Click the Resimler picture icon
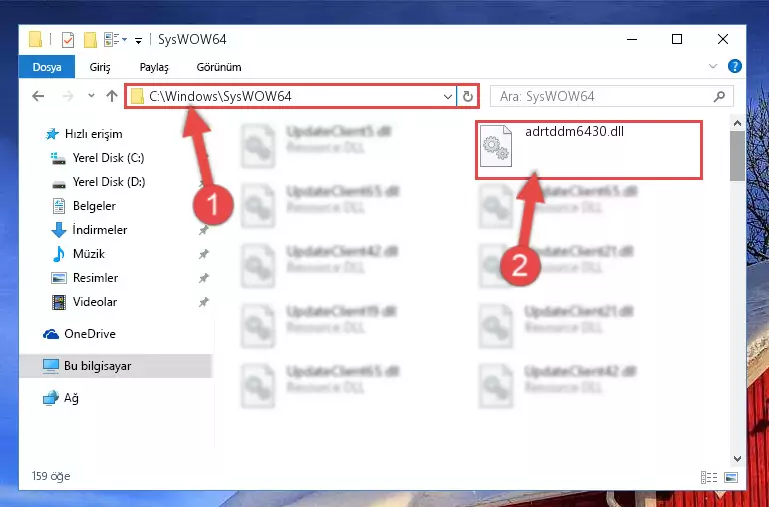 click(58, 278)
